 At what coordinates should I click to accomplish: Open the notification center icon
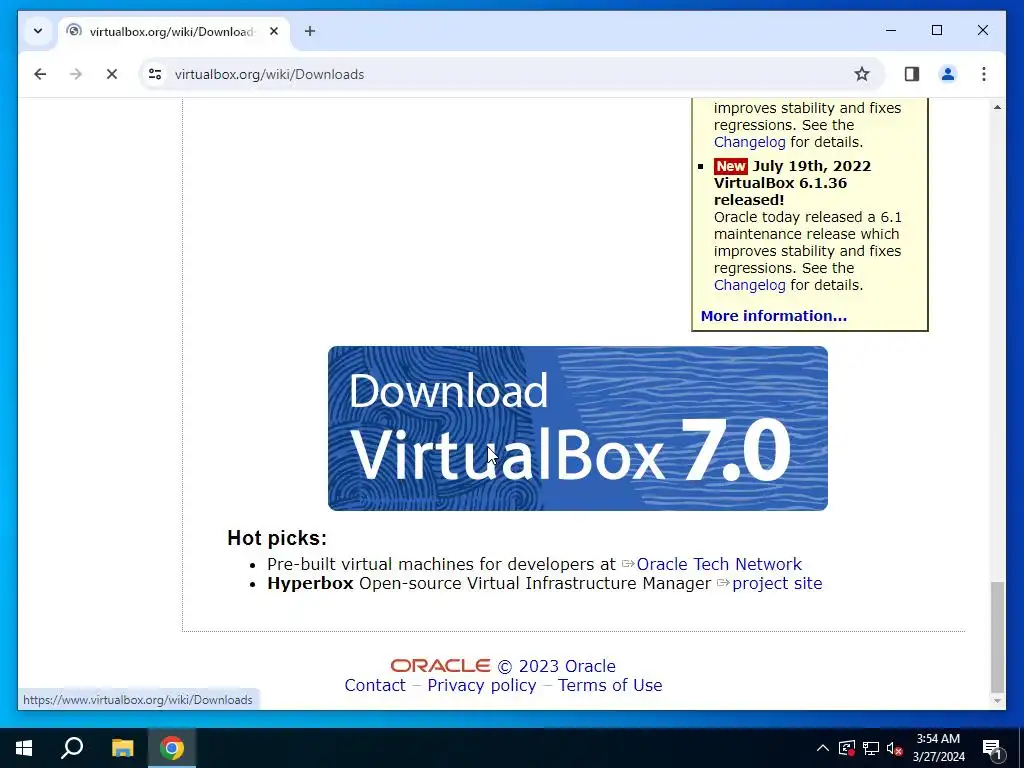point(992,748)
